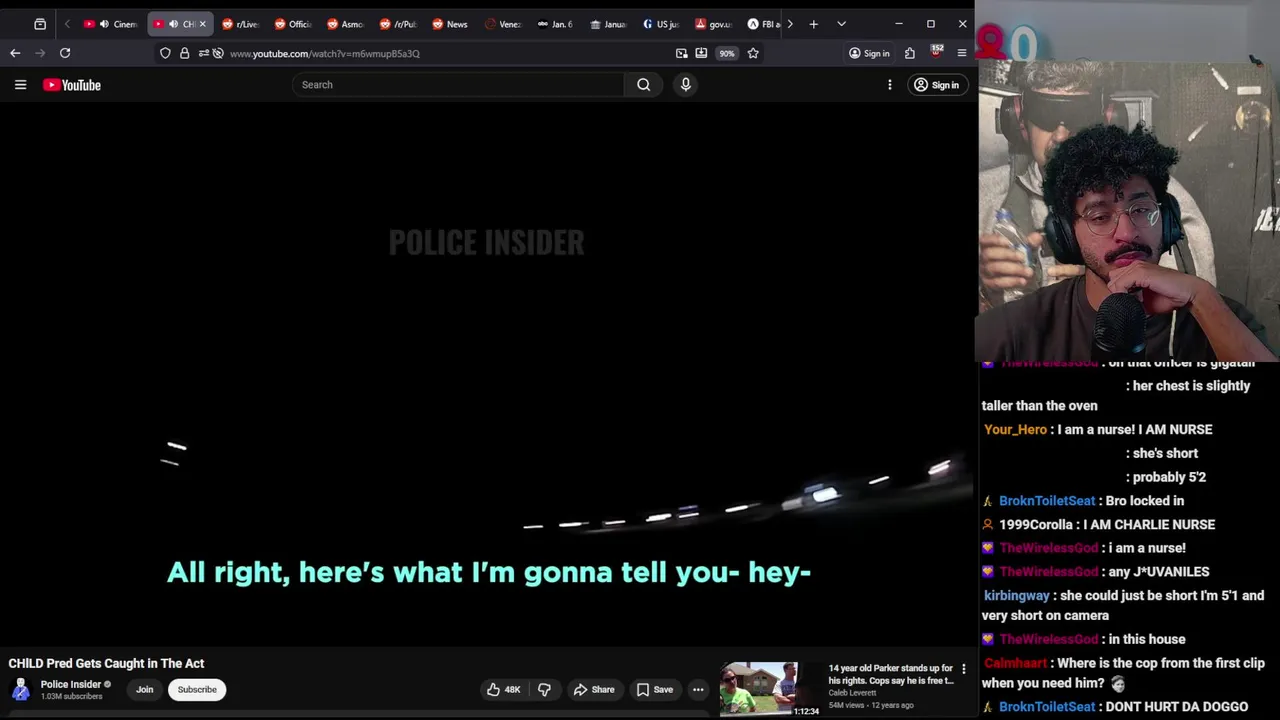This screenshot has height=720, width=1280.
Task: Switch to the /r/Pul Reddit tab
Action: coord(398,24)
